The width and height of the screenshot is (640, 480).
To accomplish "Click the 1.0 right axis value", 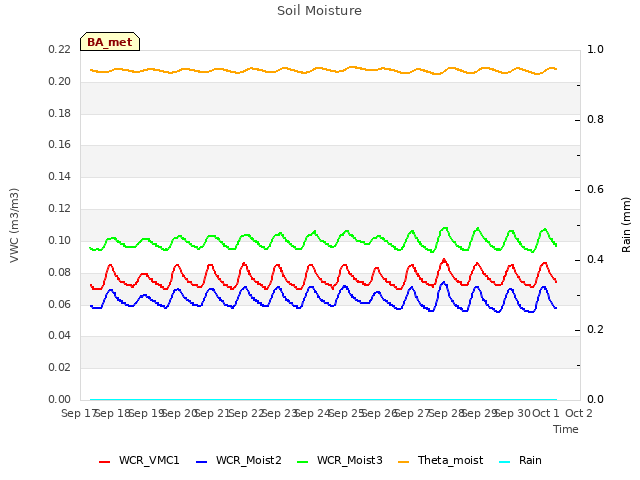I will tap(595, 49).
